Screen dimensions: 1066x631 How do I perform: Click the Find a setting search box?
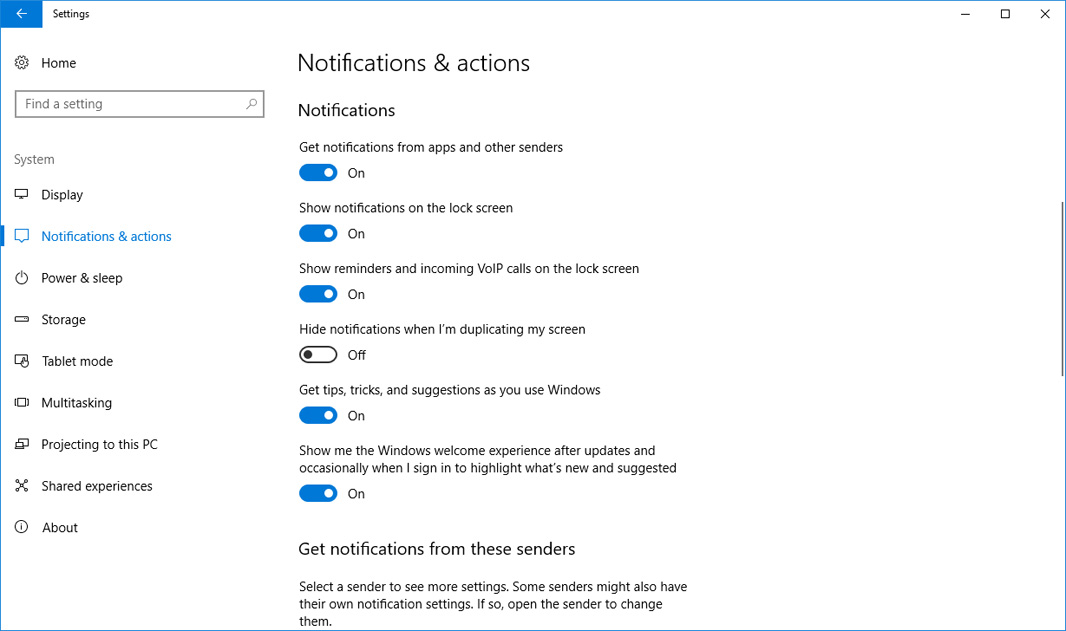(139, 104)
